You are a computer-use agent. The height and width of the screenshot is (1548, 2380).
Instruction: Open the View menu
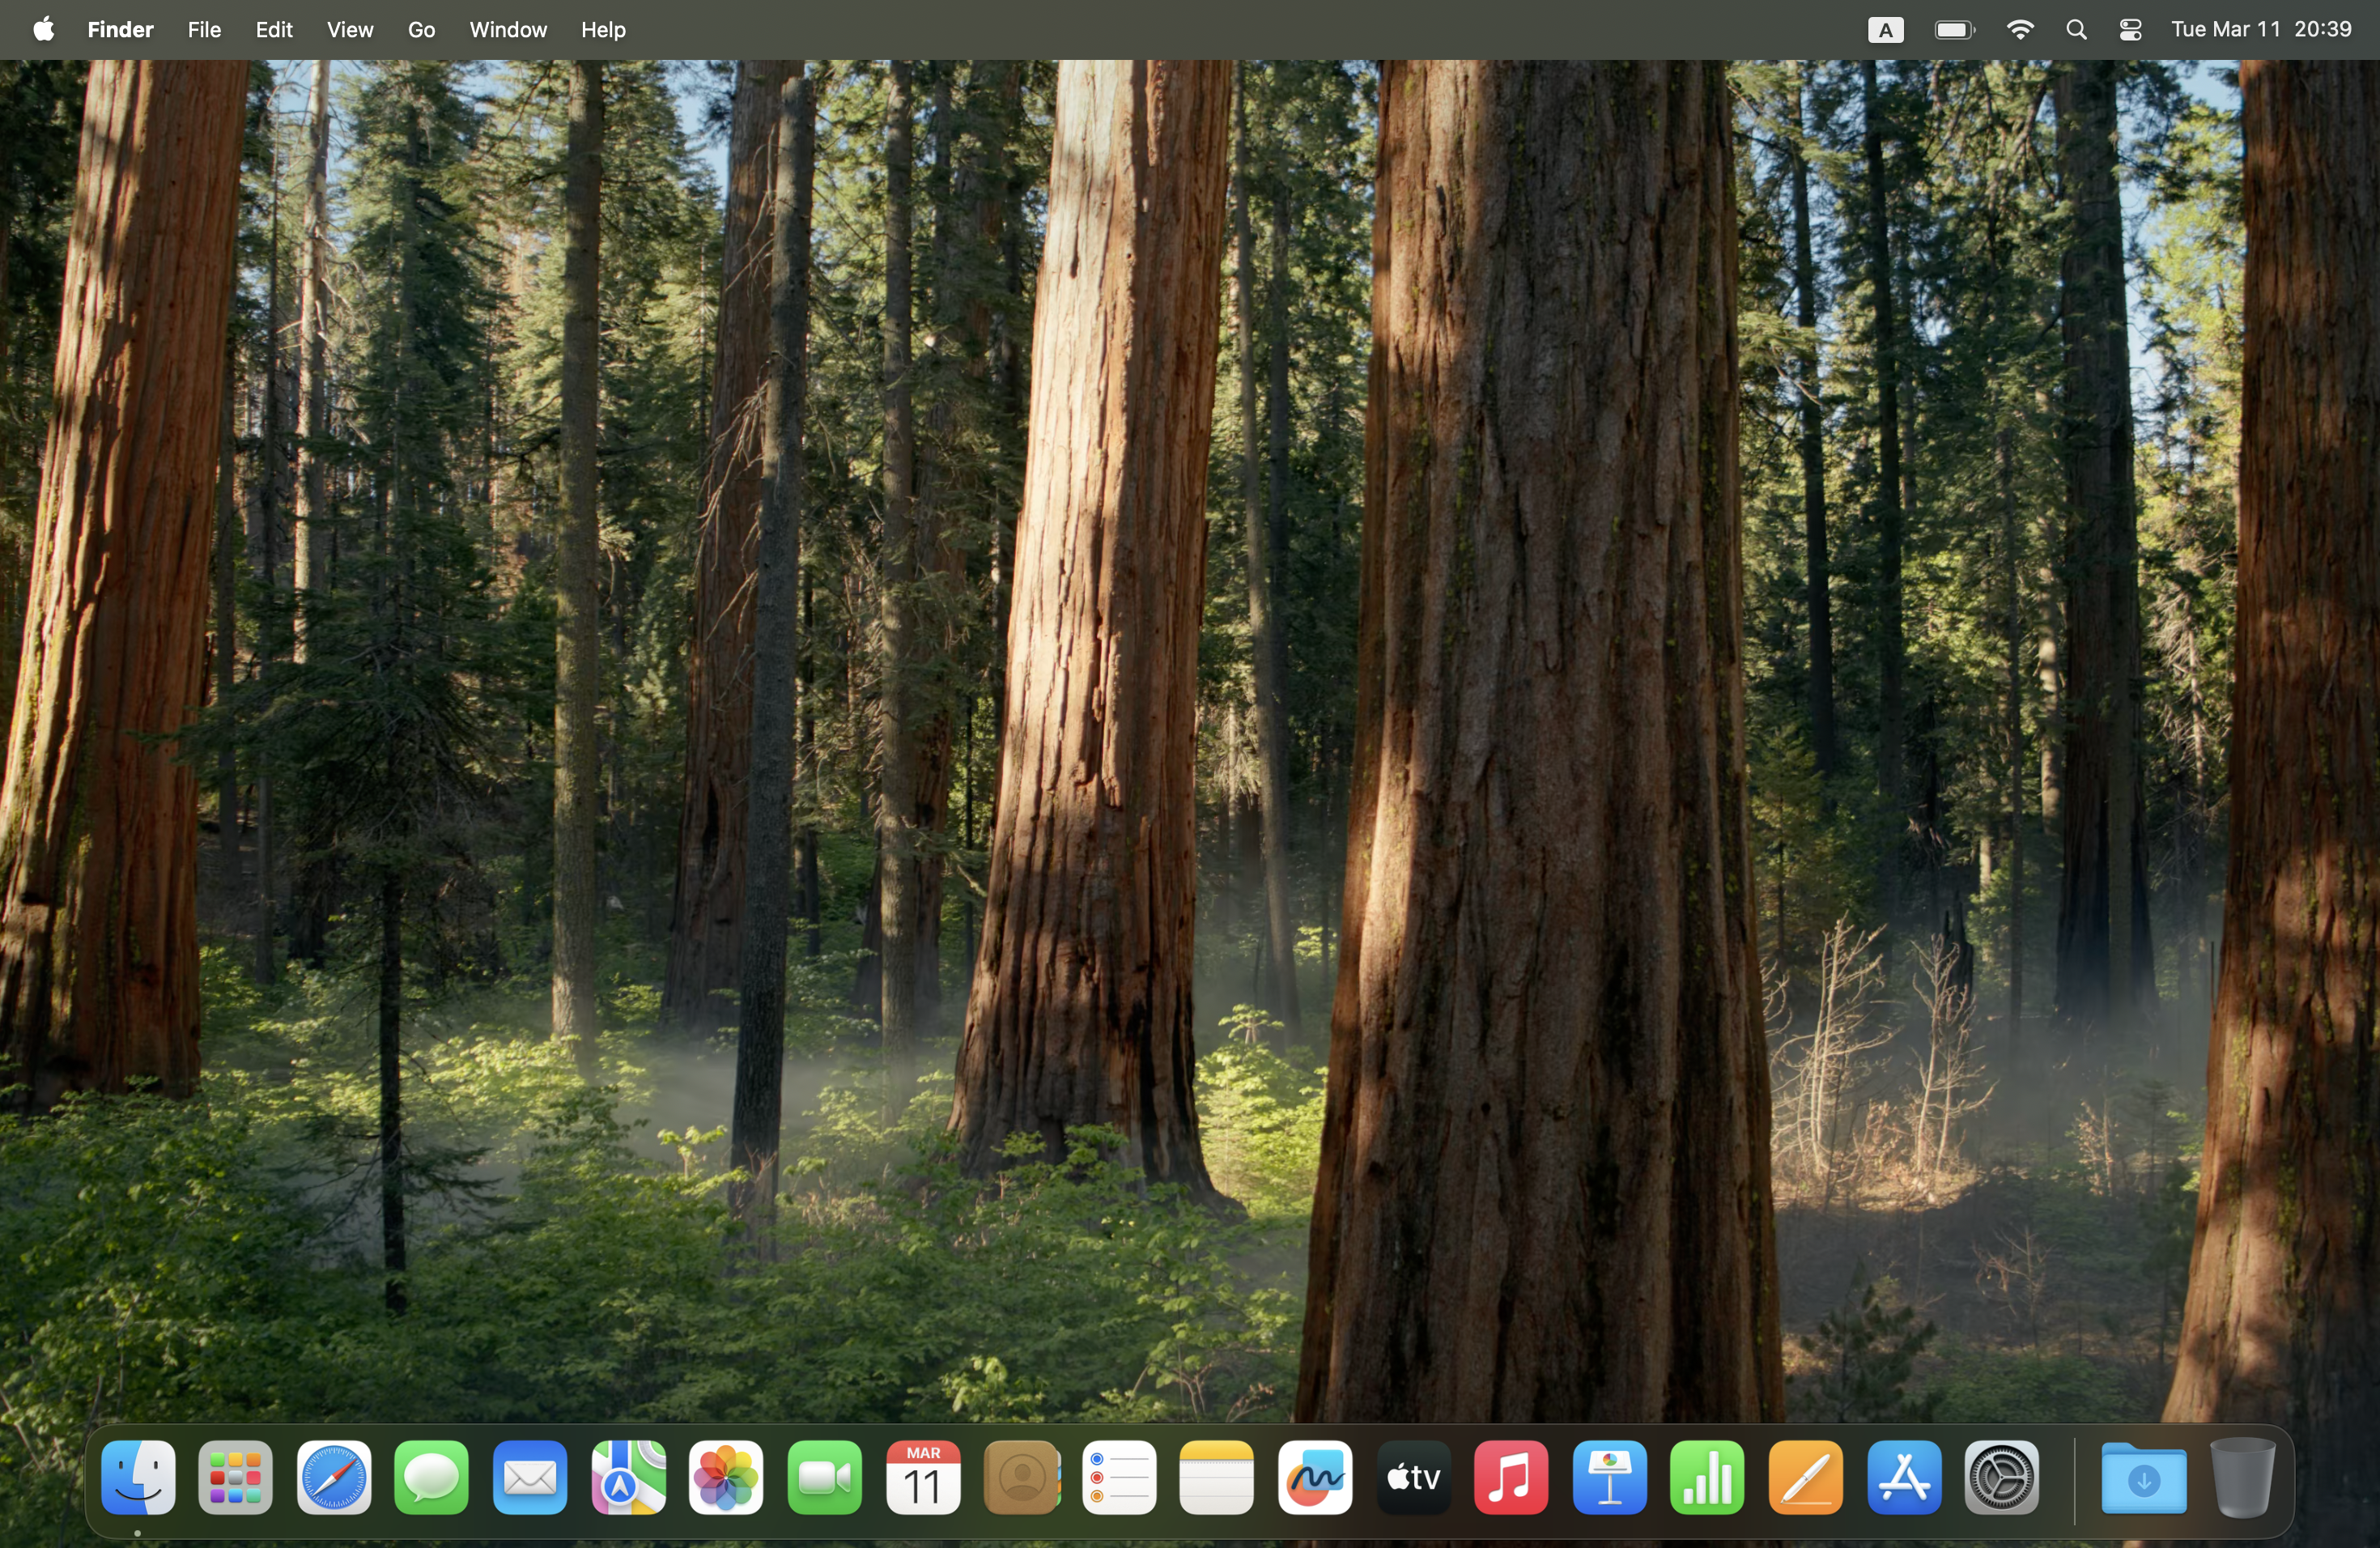point(350,30)
